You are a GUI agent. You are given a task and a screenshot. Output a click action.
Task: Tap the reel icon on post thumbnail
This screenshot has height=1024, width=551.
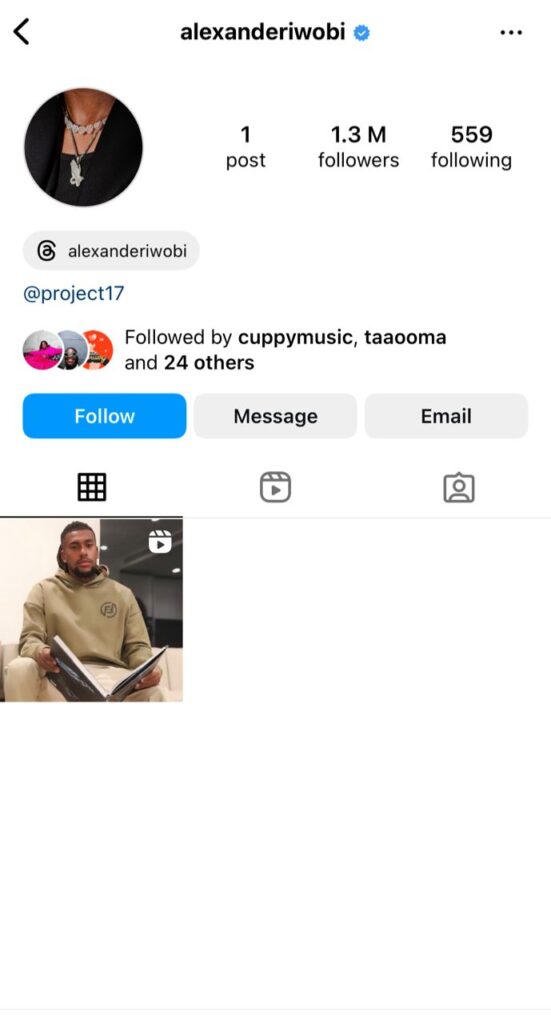(160, 541)
